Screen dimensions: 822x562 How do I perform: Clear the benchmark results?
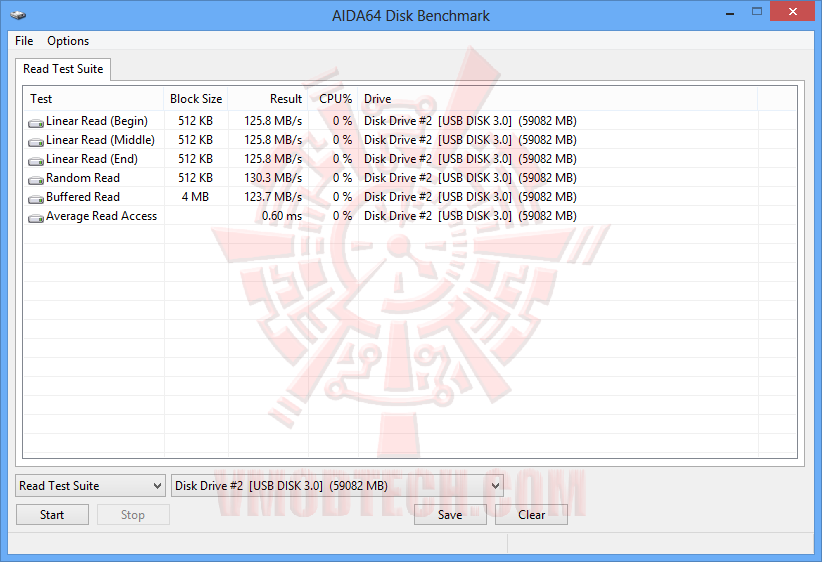point(532,515)
